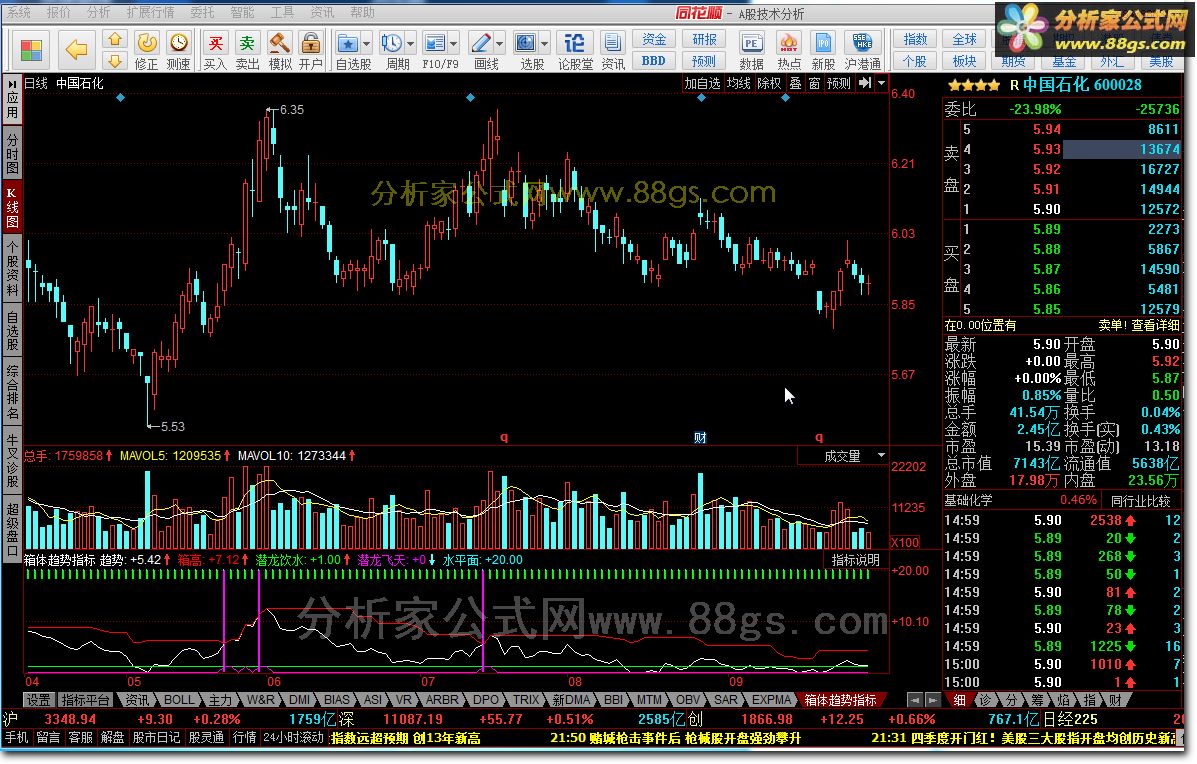The width and height of the screenshot is (1197, 764).
Task: Switch to 筹 tab in right panel
Action: 1037,700
